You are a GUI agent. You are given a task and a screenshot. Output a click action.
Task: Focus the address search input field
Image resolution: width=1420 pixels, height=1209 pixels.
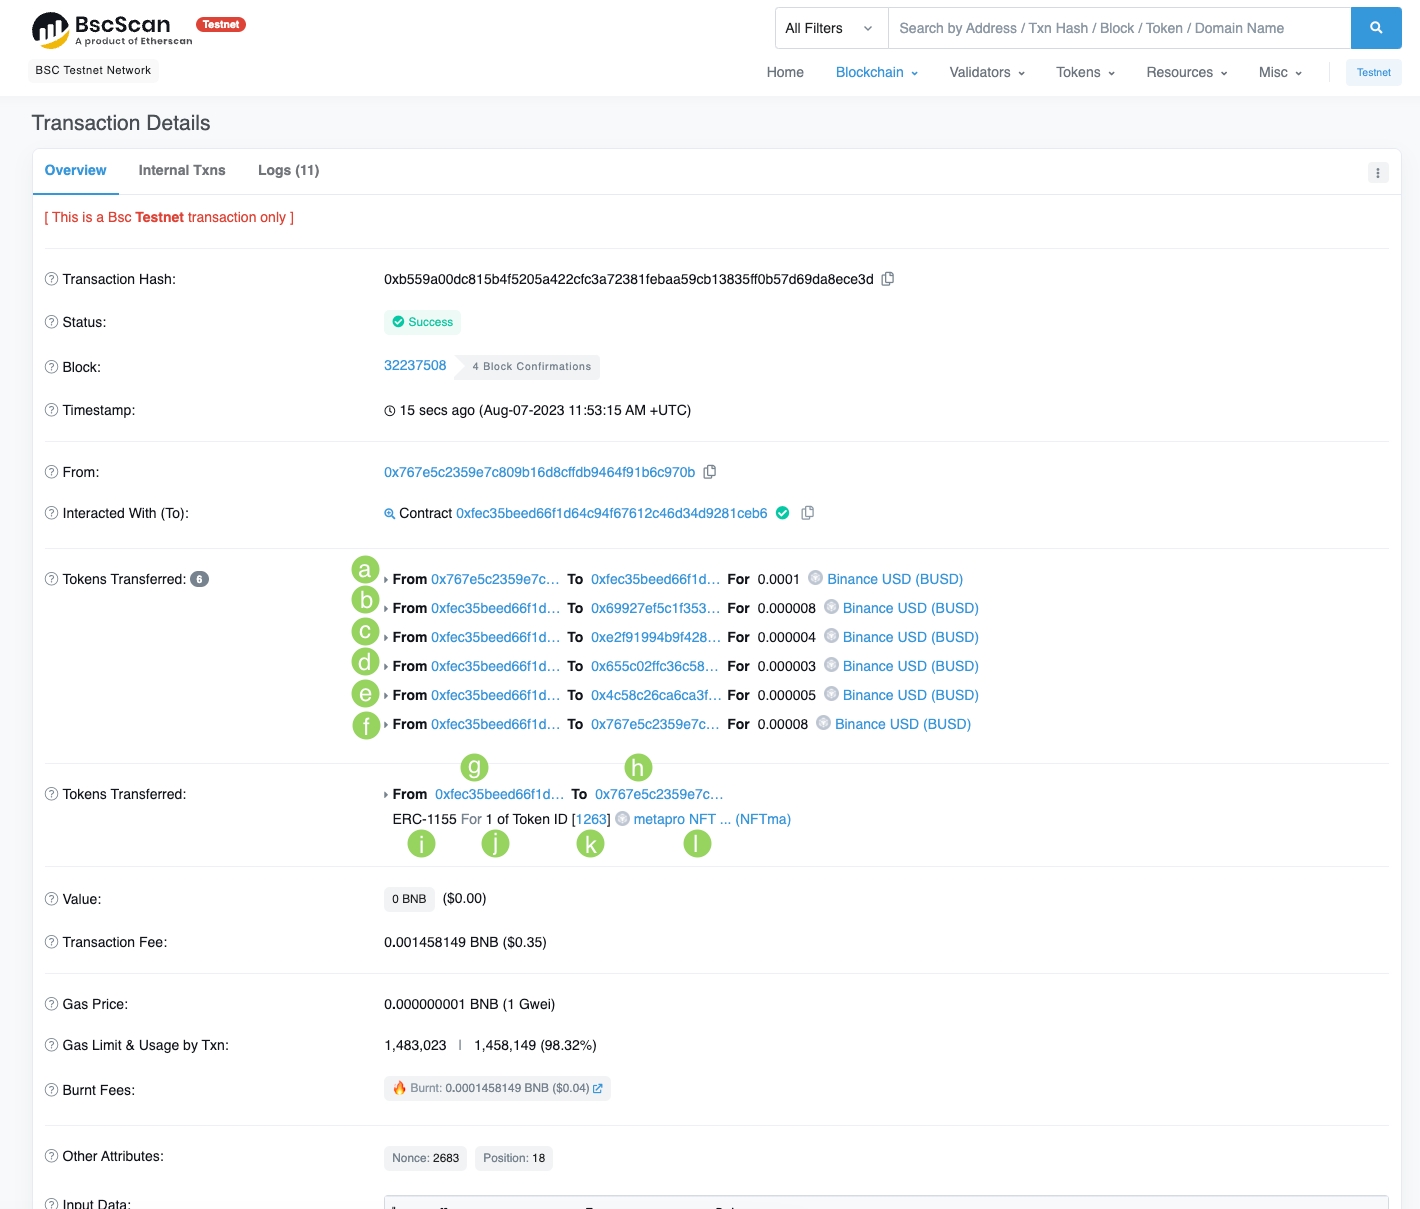tap(1118, 28)
